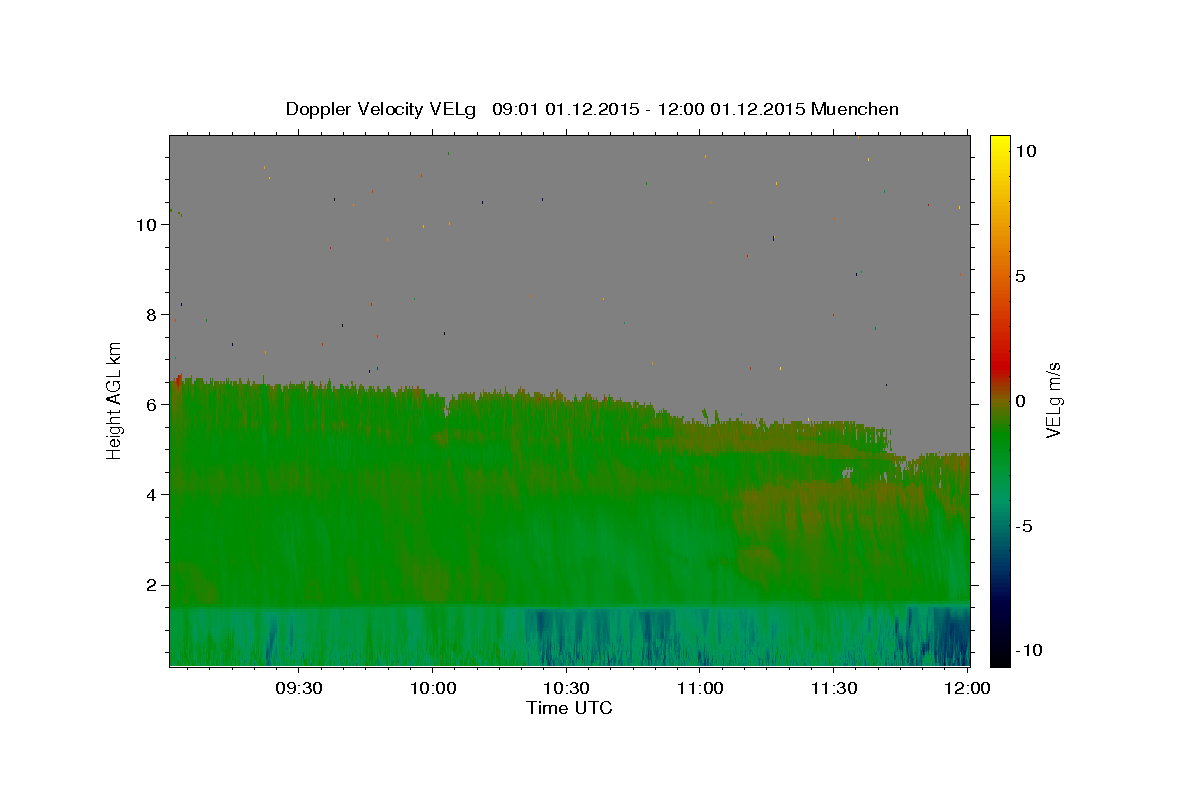
Task: Click the colorbar tick label -5
Action: [x=1024, y=526]
